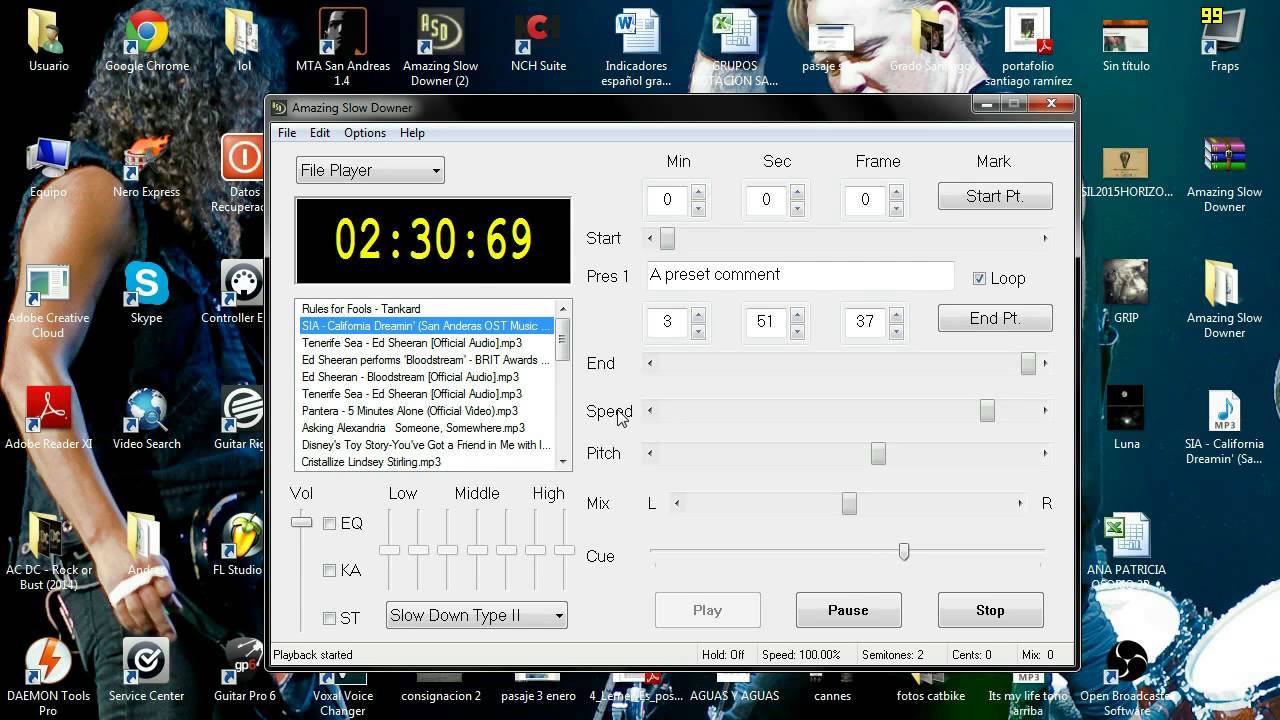Image resolution: width=1280 pixels, height=720 pixels.
Task: Select Rules for Fools - Tankard track
Action: click(x=426, y=309)
